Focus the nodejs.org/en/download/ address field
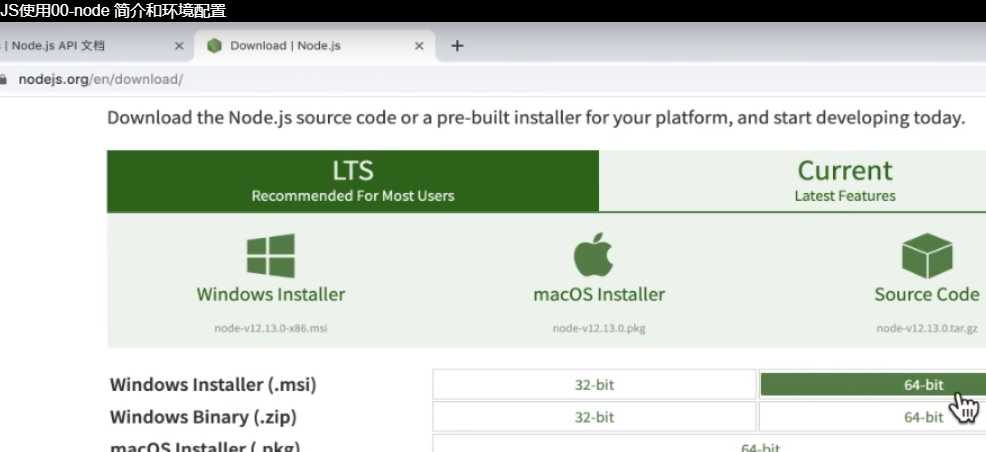Viewport: 986px width, 452px height. point(101,79)
